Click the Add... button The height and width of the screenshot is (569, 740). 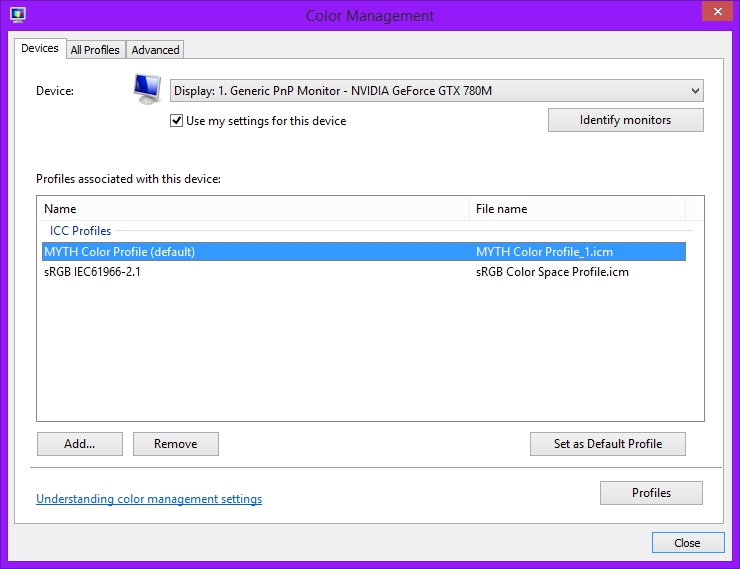click(x=80, y=444)
